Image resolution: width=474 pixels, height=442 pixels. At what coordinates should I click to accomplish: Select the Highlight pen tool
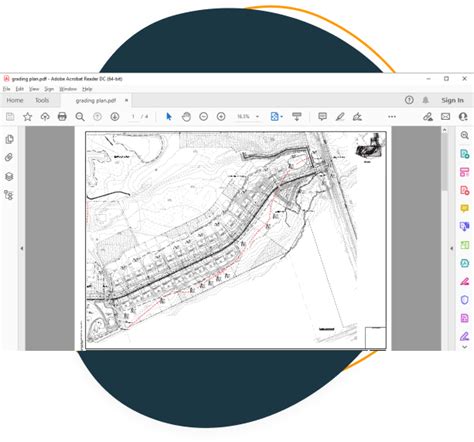point(340,117)
